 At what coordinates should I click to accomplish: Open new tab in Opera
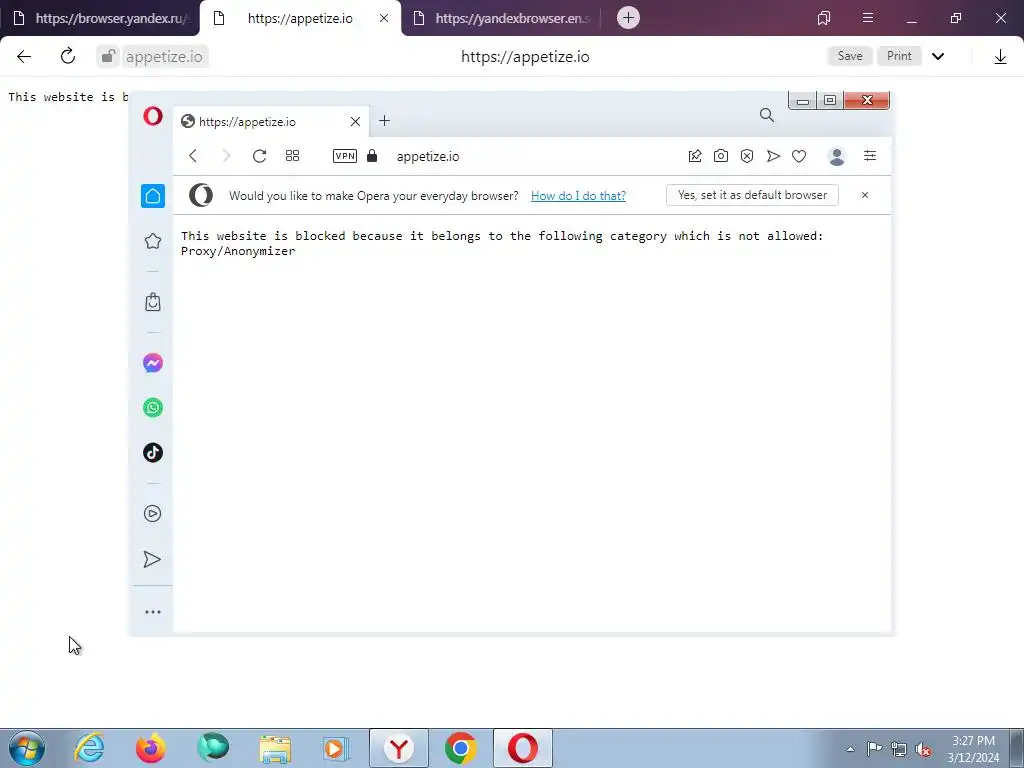[385, 121]
